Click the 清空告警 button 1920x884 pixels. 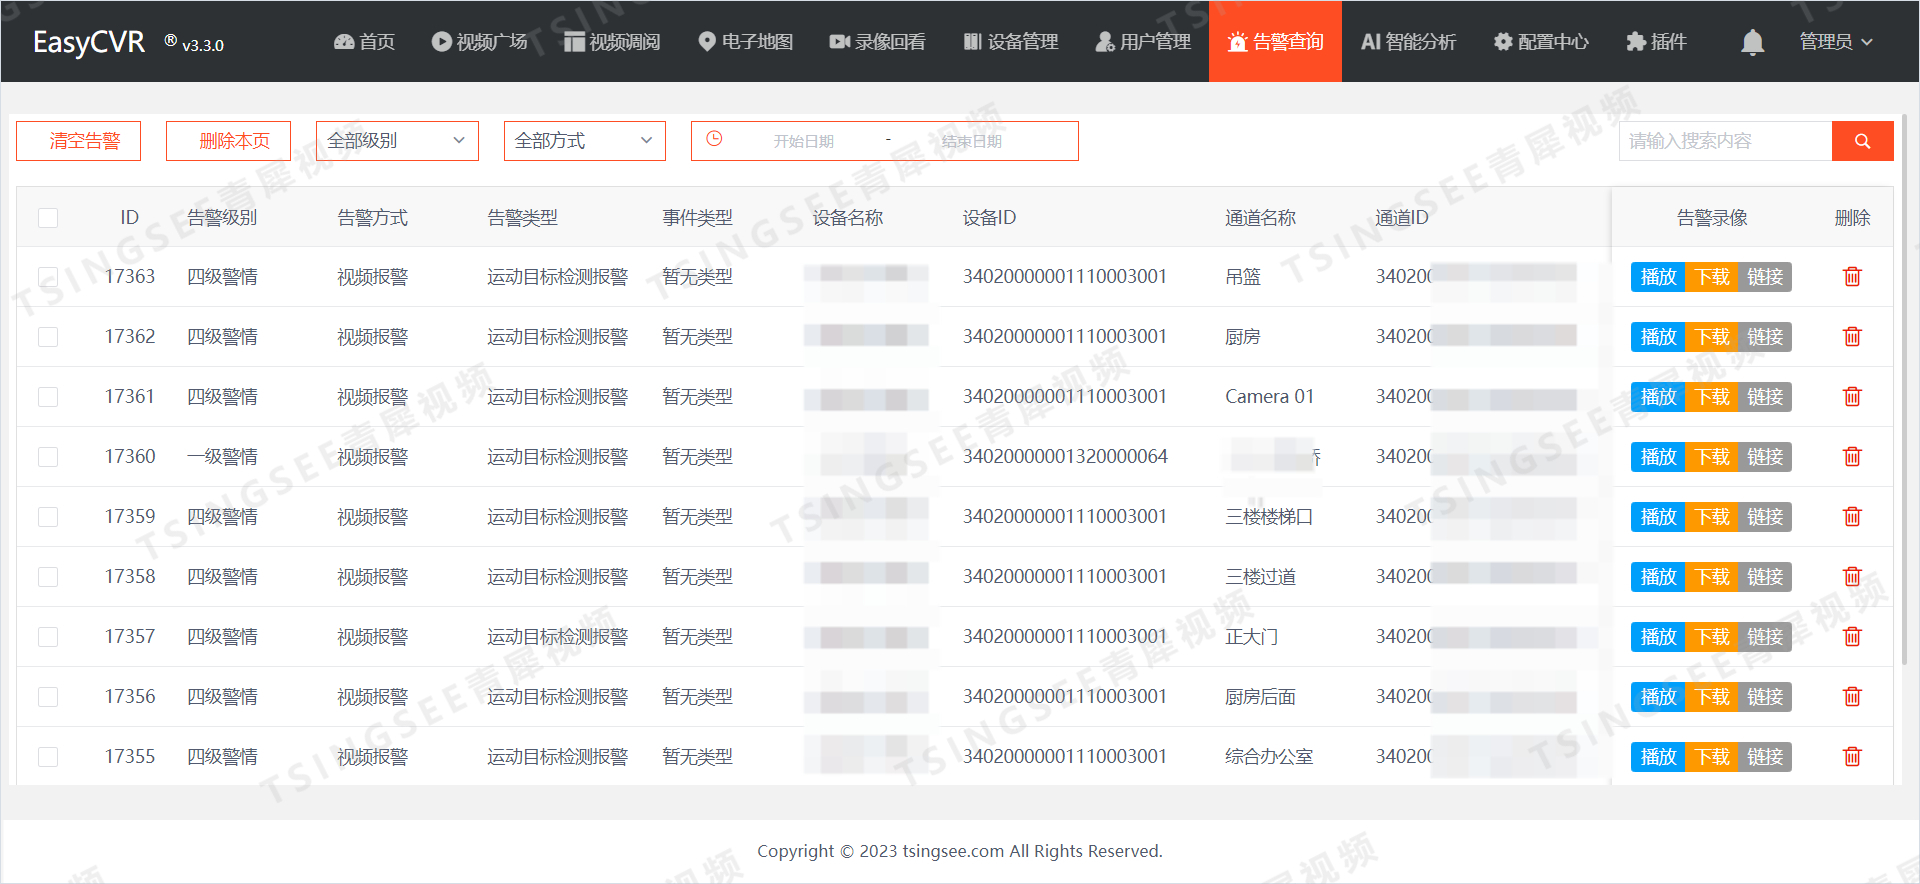(x=79, y=141)
